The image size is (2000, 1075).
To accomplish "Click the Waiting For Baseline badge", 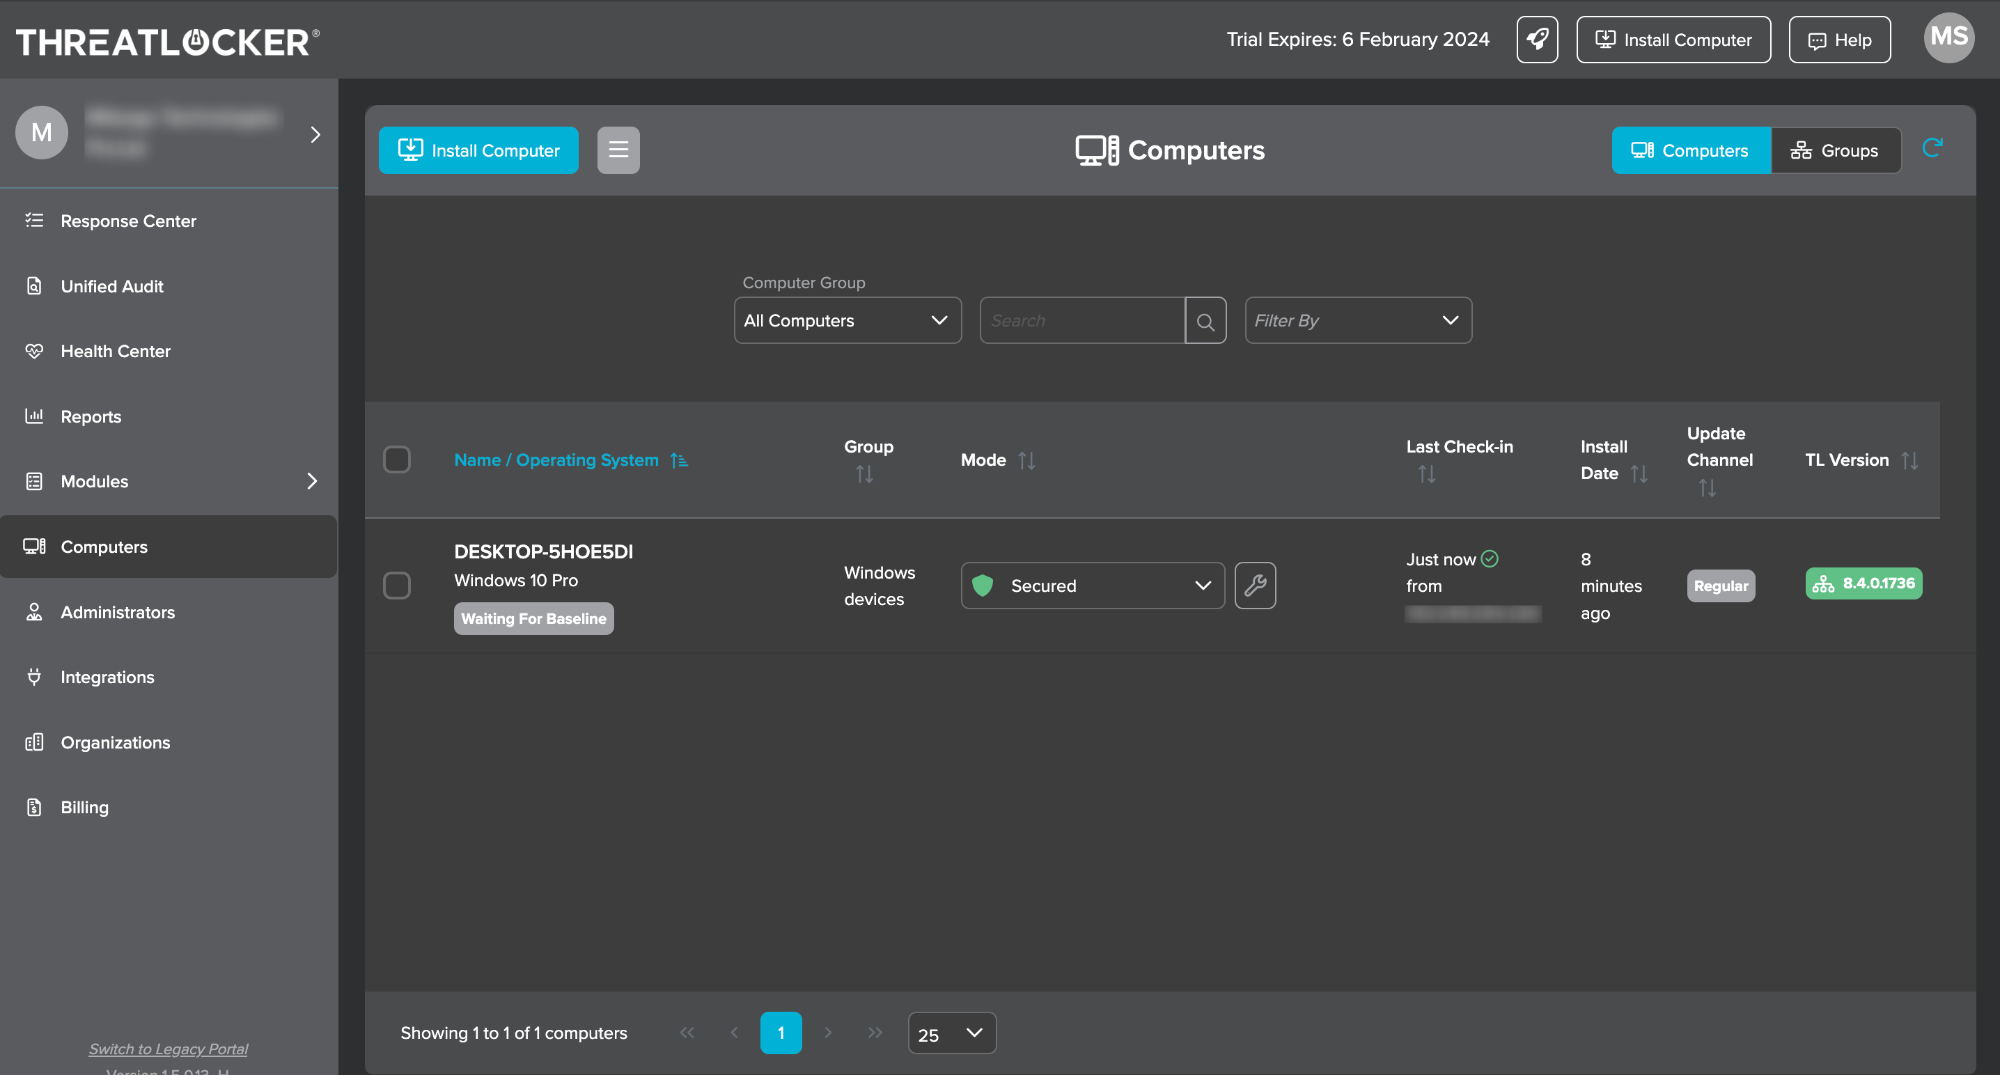I will 534,619.
